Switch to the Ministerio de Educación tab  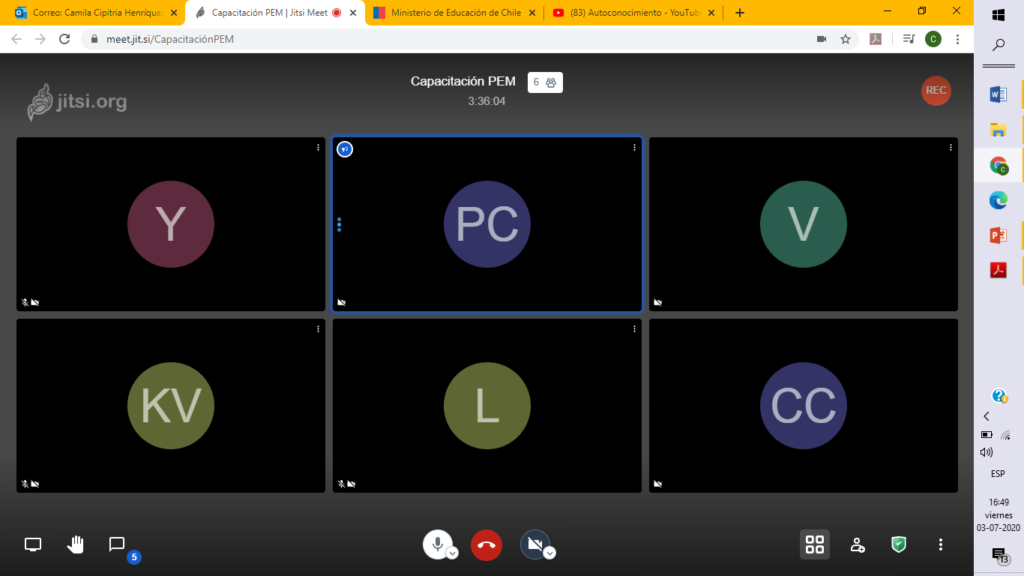click(455, 13)
